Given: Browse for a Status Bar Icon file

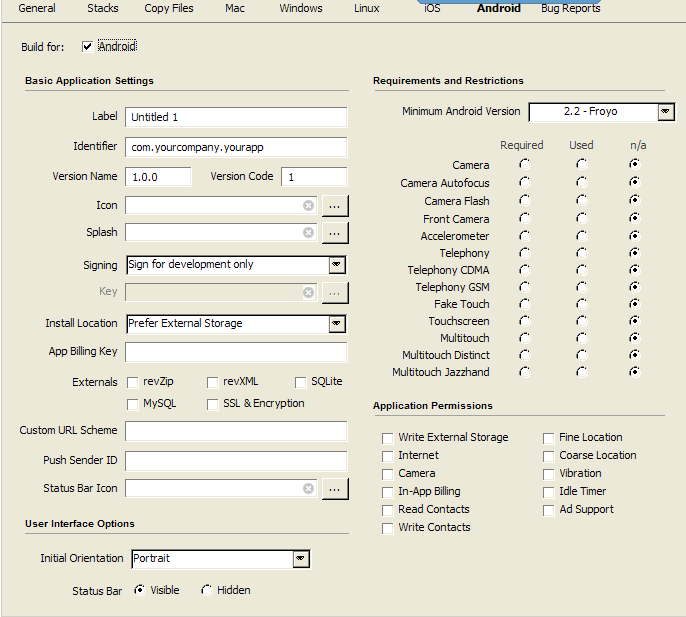Looking at the screenshot, I should (x=335, y=489).
